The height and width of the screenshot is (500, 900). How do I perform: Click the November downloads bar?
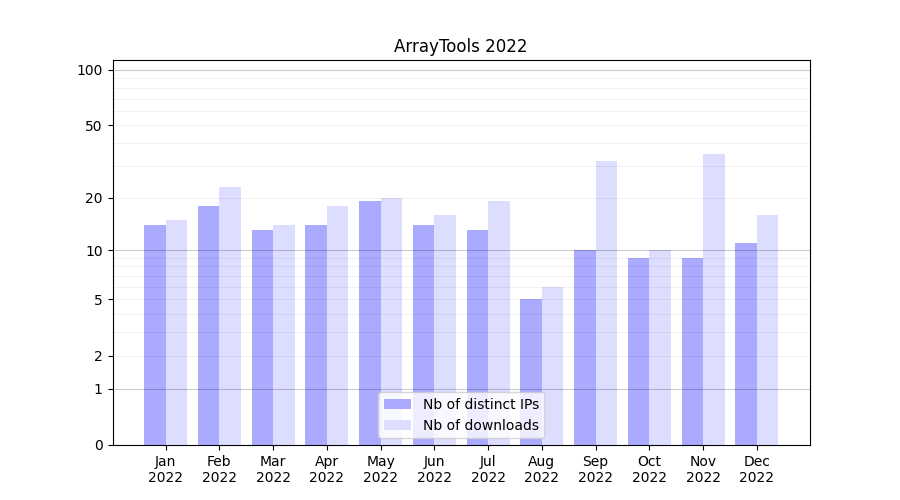[714, 300]
